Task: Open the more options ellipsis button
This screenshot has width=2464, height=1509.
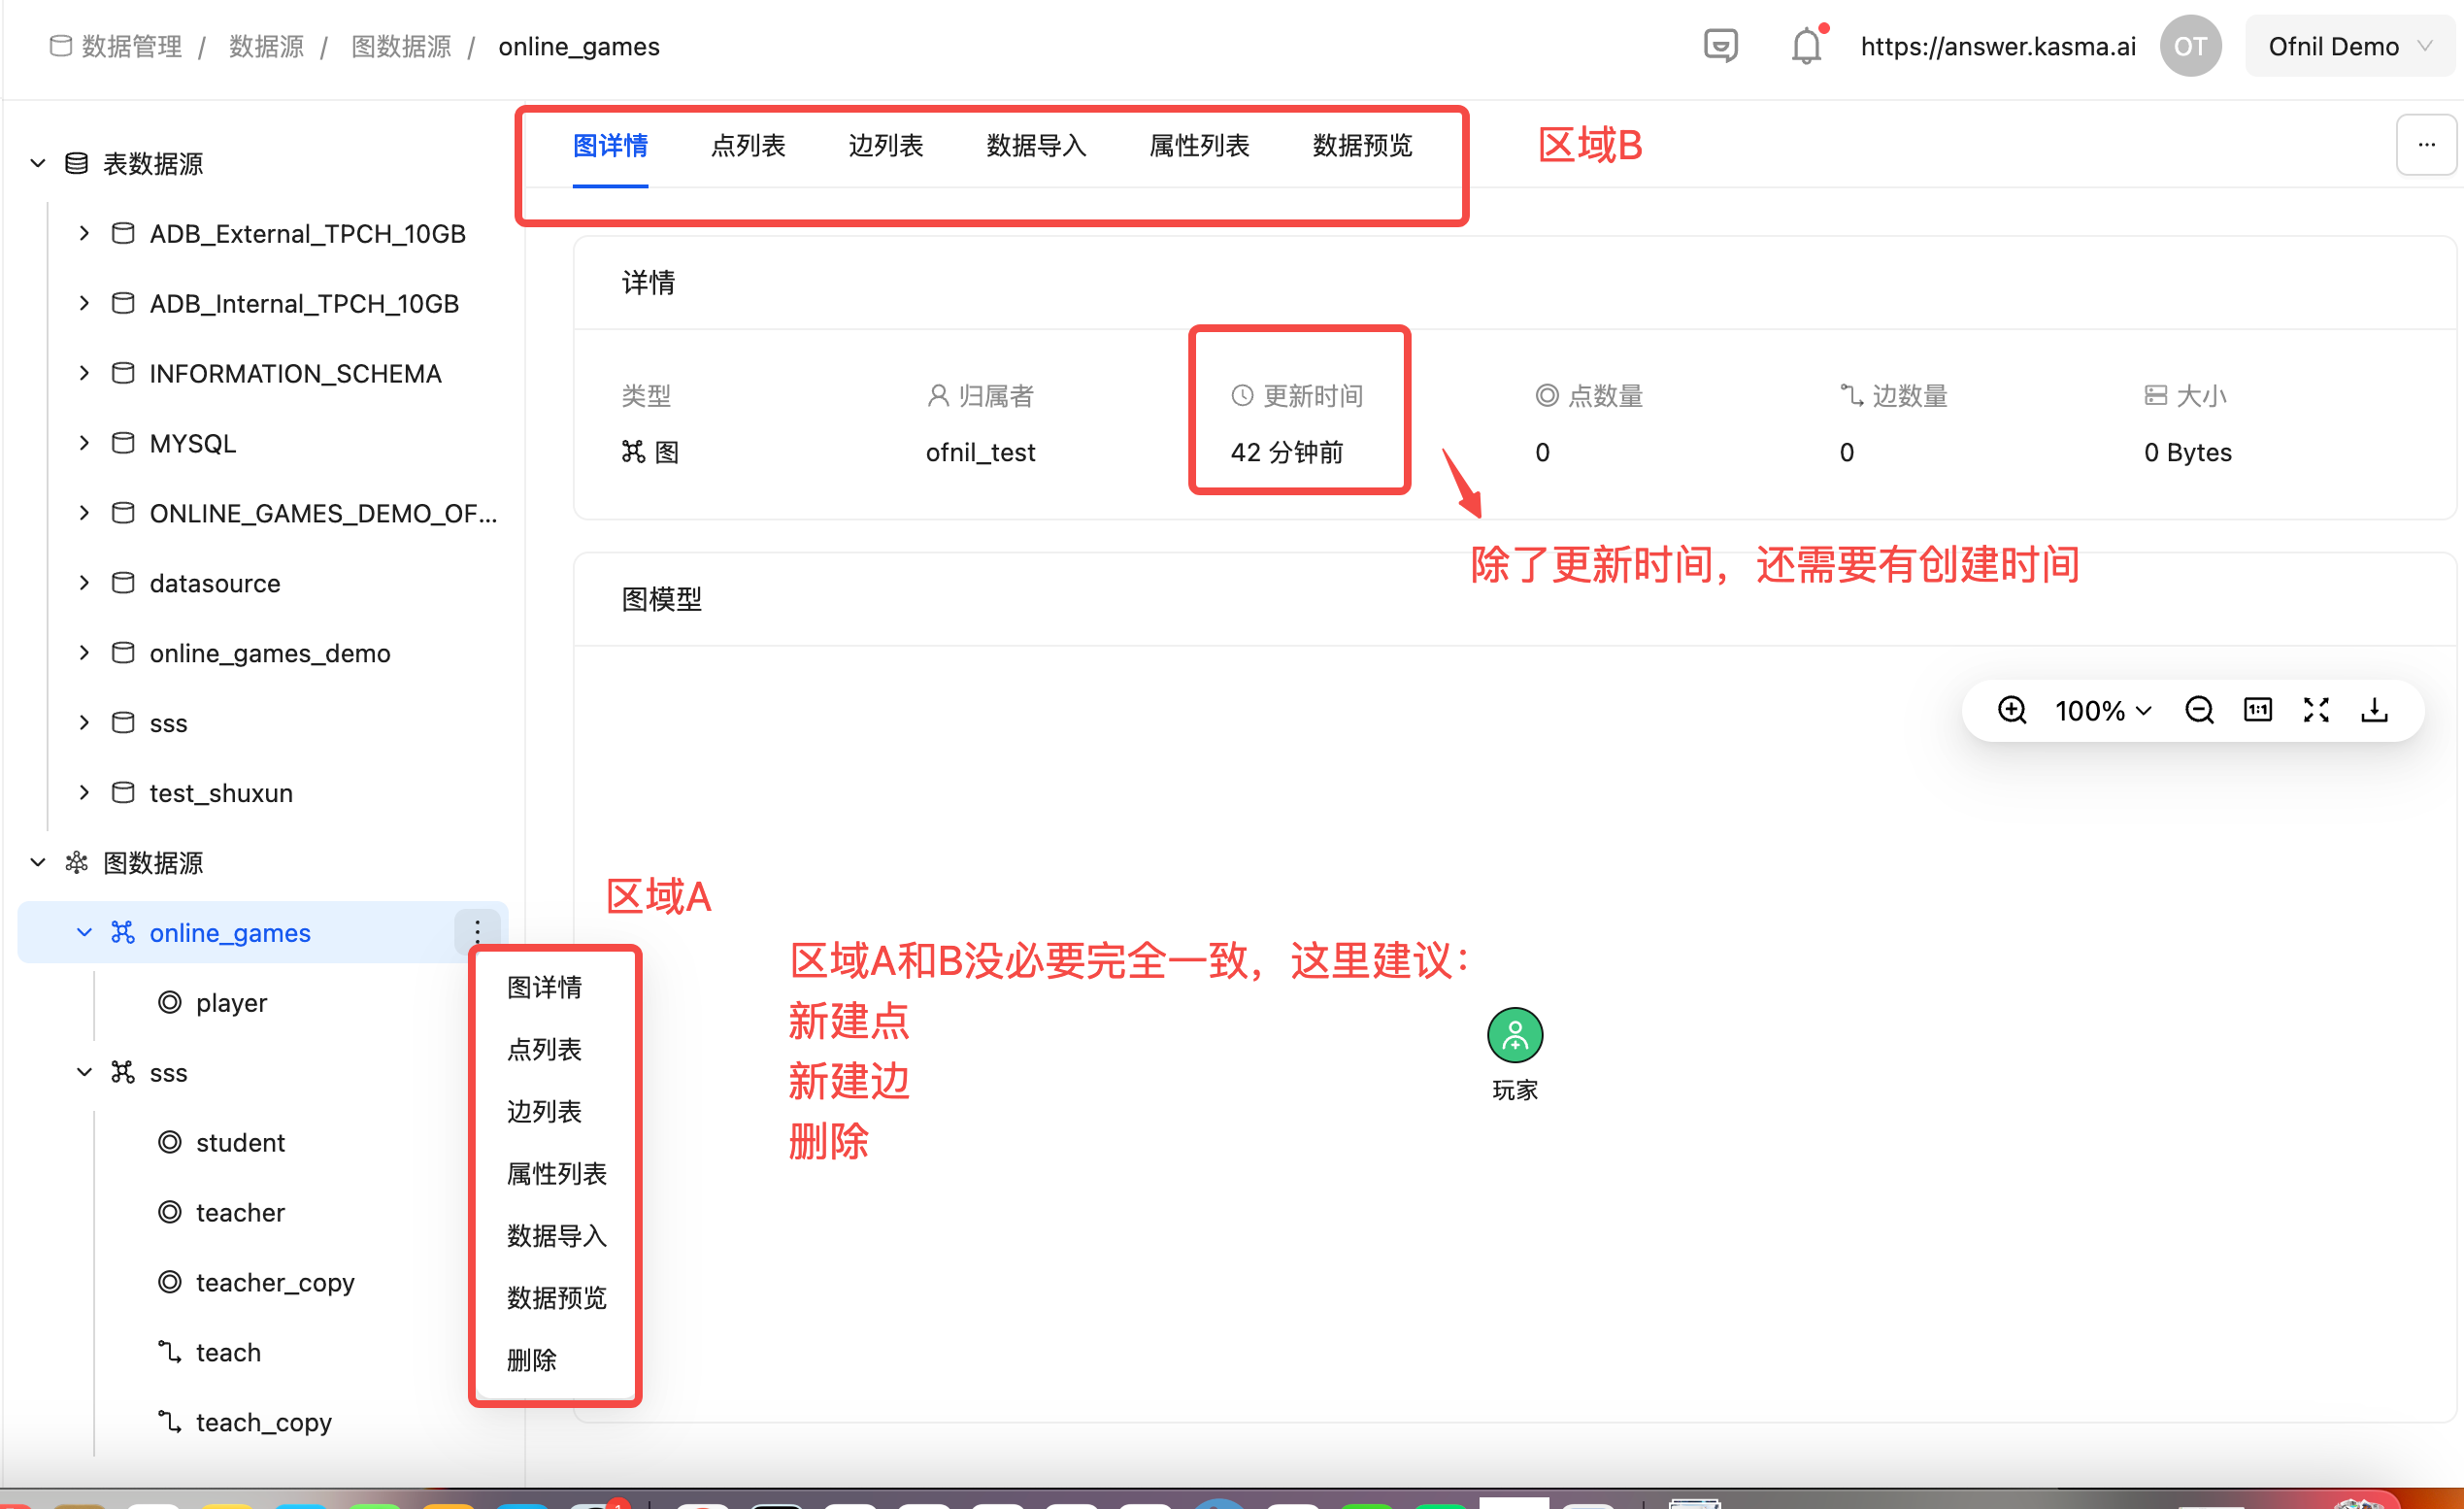Action: click(2426, 145)
